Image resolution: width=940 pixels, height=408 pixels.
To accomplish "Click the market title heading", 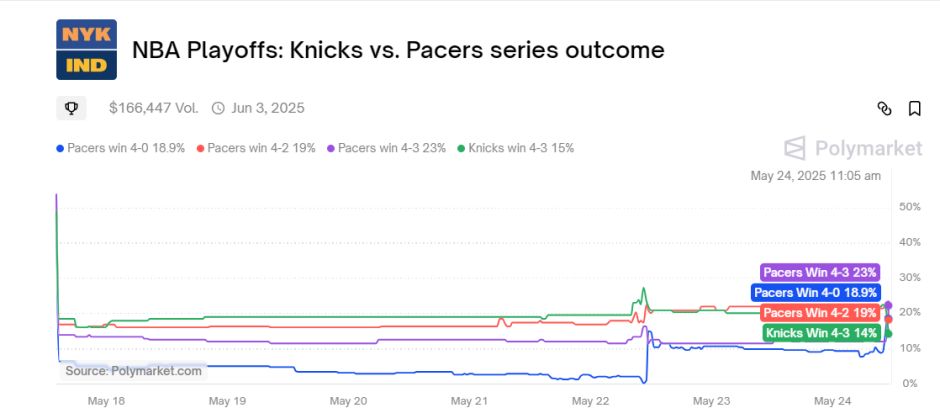I will click(398, 50).
